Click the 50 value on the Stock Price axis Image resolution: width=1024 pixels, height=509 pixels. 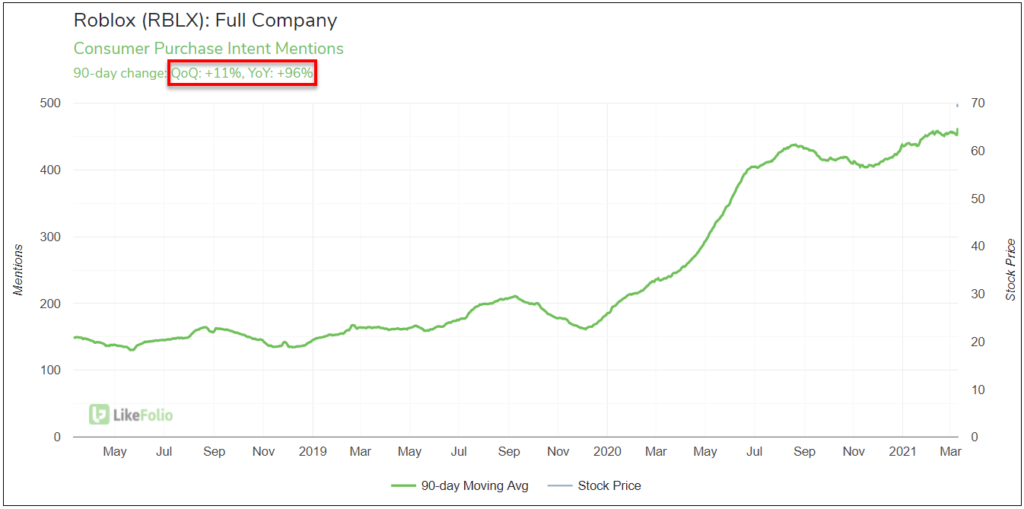(x=978, y=199)
